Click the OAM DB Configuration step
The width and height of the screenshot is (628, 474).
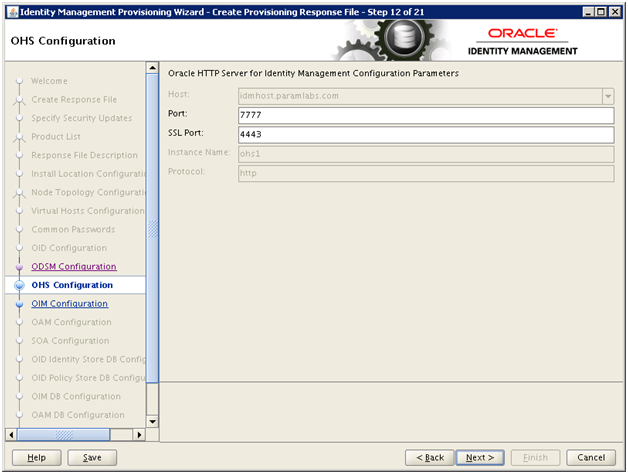[78, 415]
